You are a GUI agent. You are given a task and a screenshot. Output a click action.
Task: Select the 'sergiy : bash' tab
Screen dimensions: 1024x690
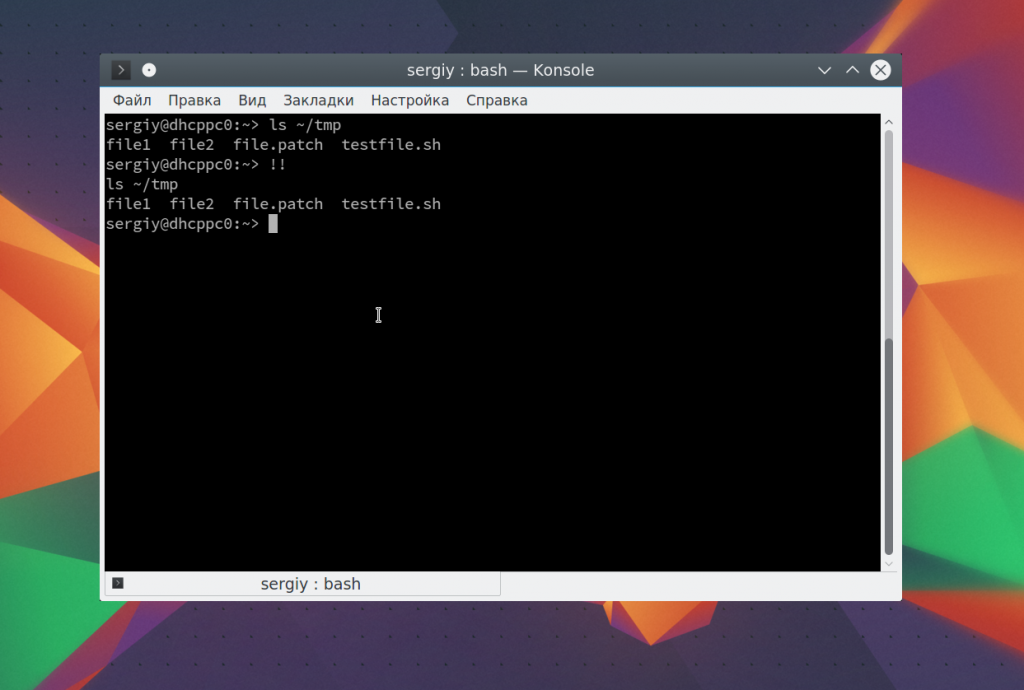pos(310,584)
